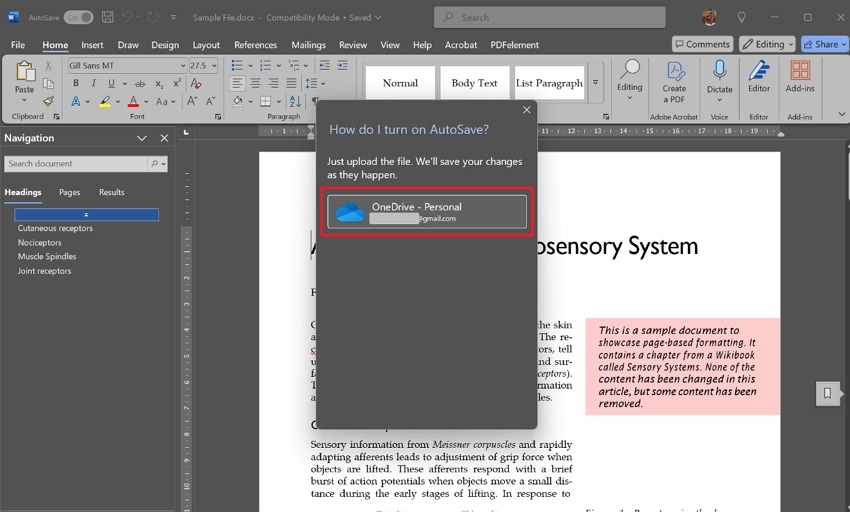Switch to the References tab
The width and height of the screenshot is (850, 512).
255,45
